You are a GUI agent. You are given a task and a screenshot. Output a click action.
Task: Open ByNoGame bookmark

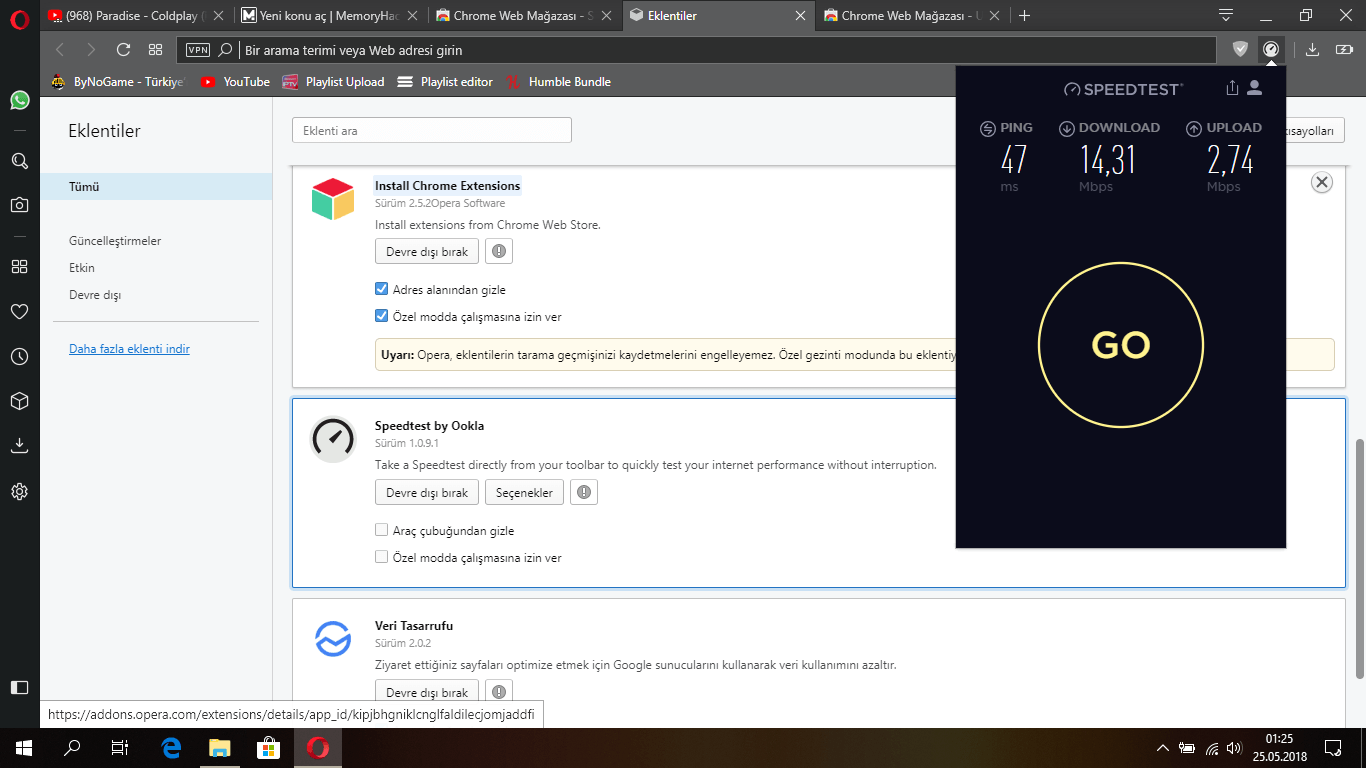[x=117, y=82]
